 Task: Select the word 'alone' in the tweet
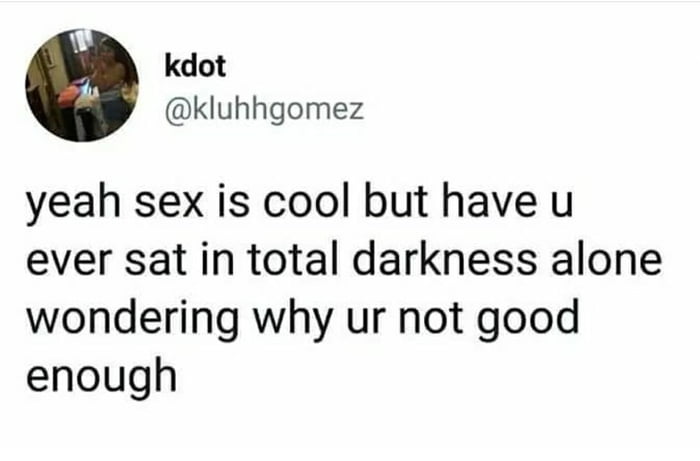(606, 260)
